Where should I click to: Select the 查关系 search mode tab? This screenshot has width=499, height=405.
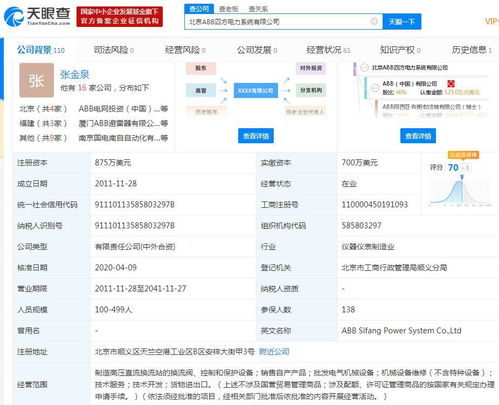(258, 9)
